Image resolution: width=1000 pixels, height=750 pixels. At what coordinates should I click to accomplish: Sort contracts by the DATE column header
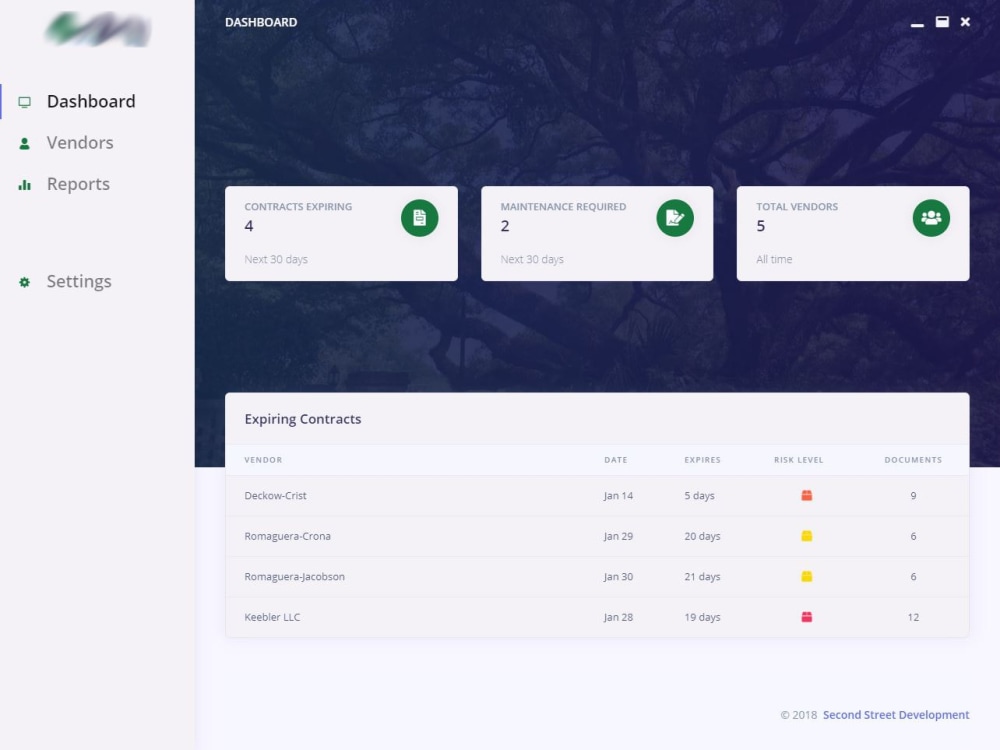[x=616, y=460]
